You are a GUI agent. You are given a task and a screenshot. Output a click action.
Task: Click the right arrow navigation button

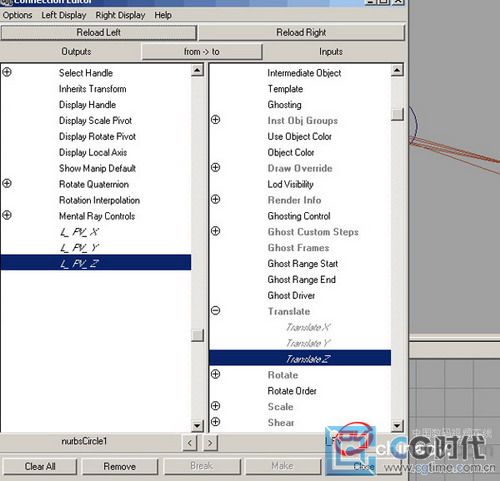click(x=210, y=443)
